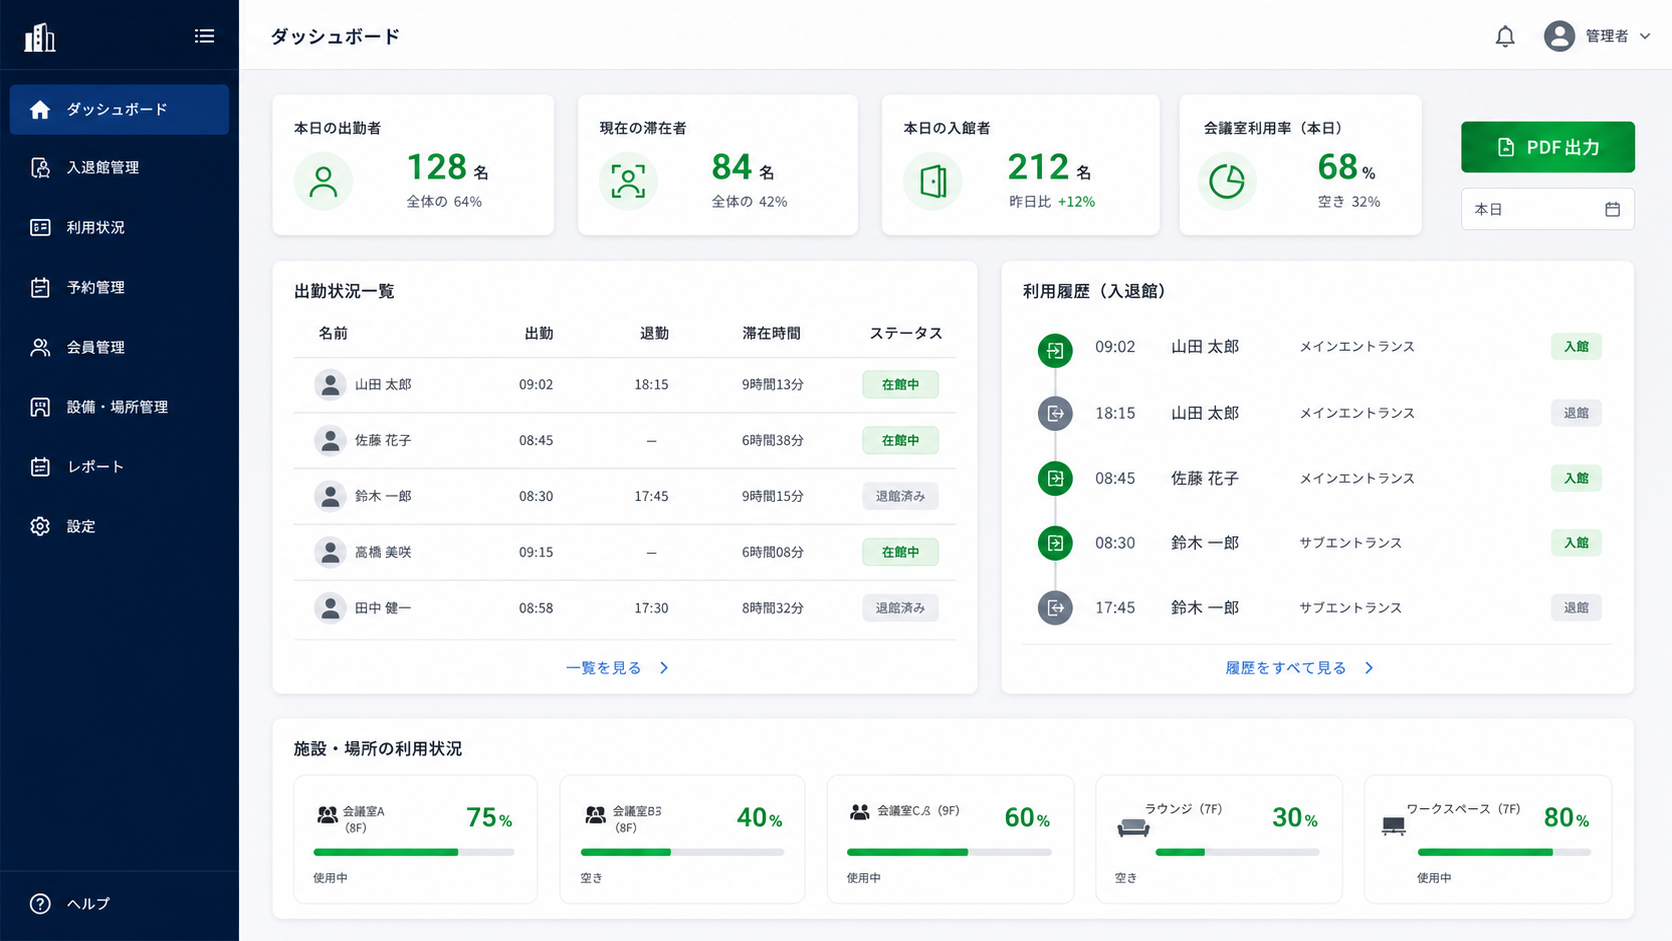Click サブエントランス on the 08:30 history row
This screenshot has width=1672, height=941.
point(1350,543)
